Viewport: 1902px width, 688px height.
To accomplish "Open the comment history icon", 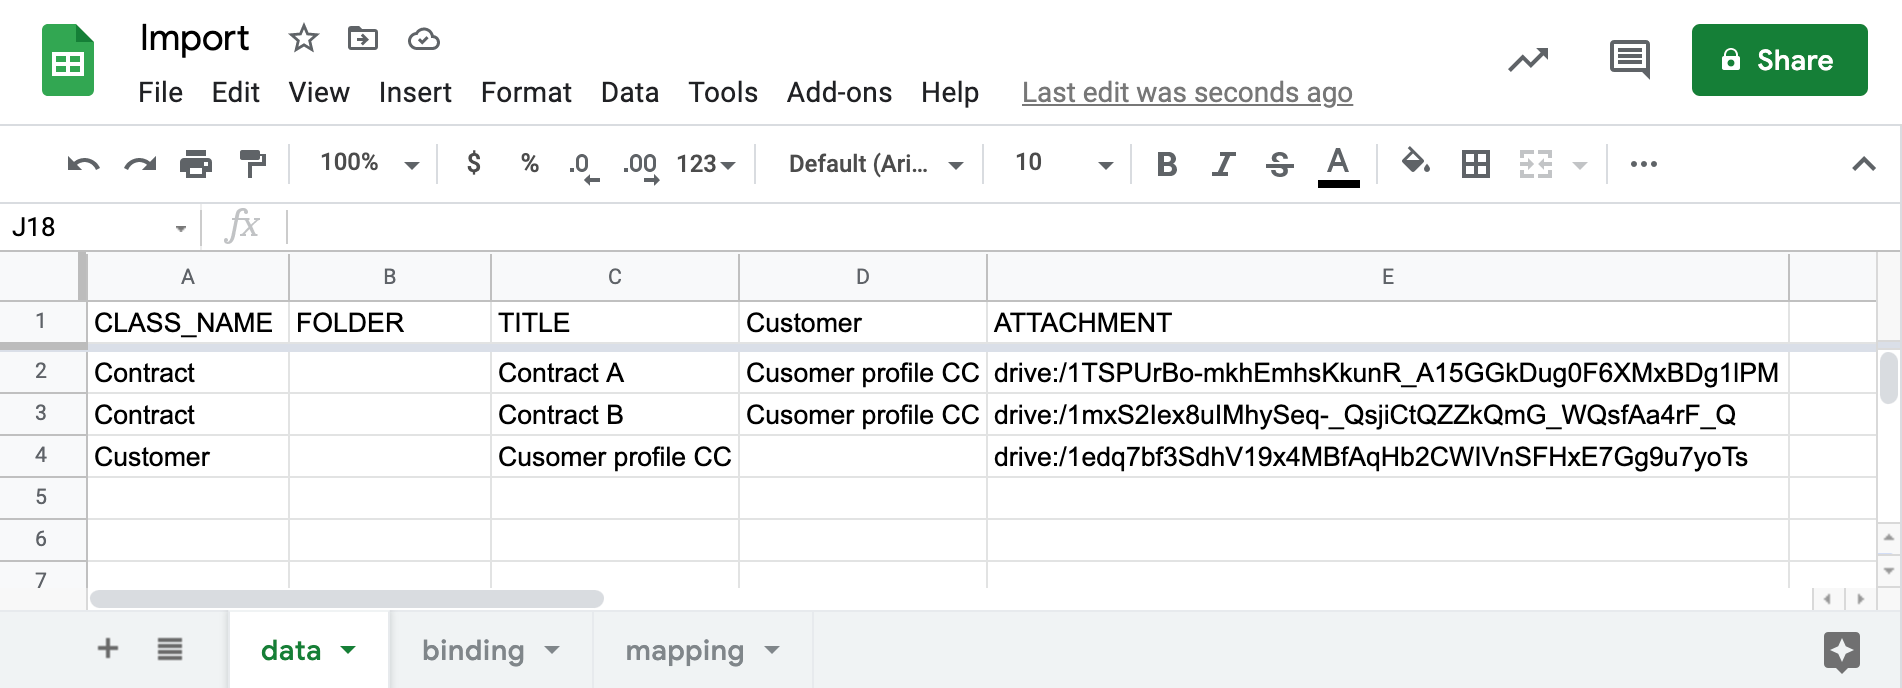I will [1629, 60].
